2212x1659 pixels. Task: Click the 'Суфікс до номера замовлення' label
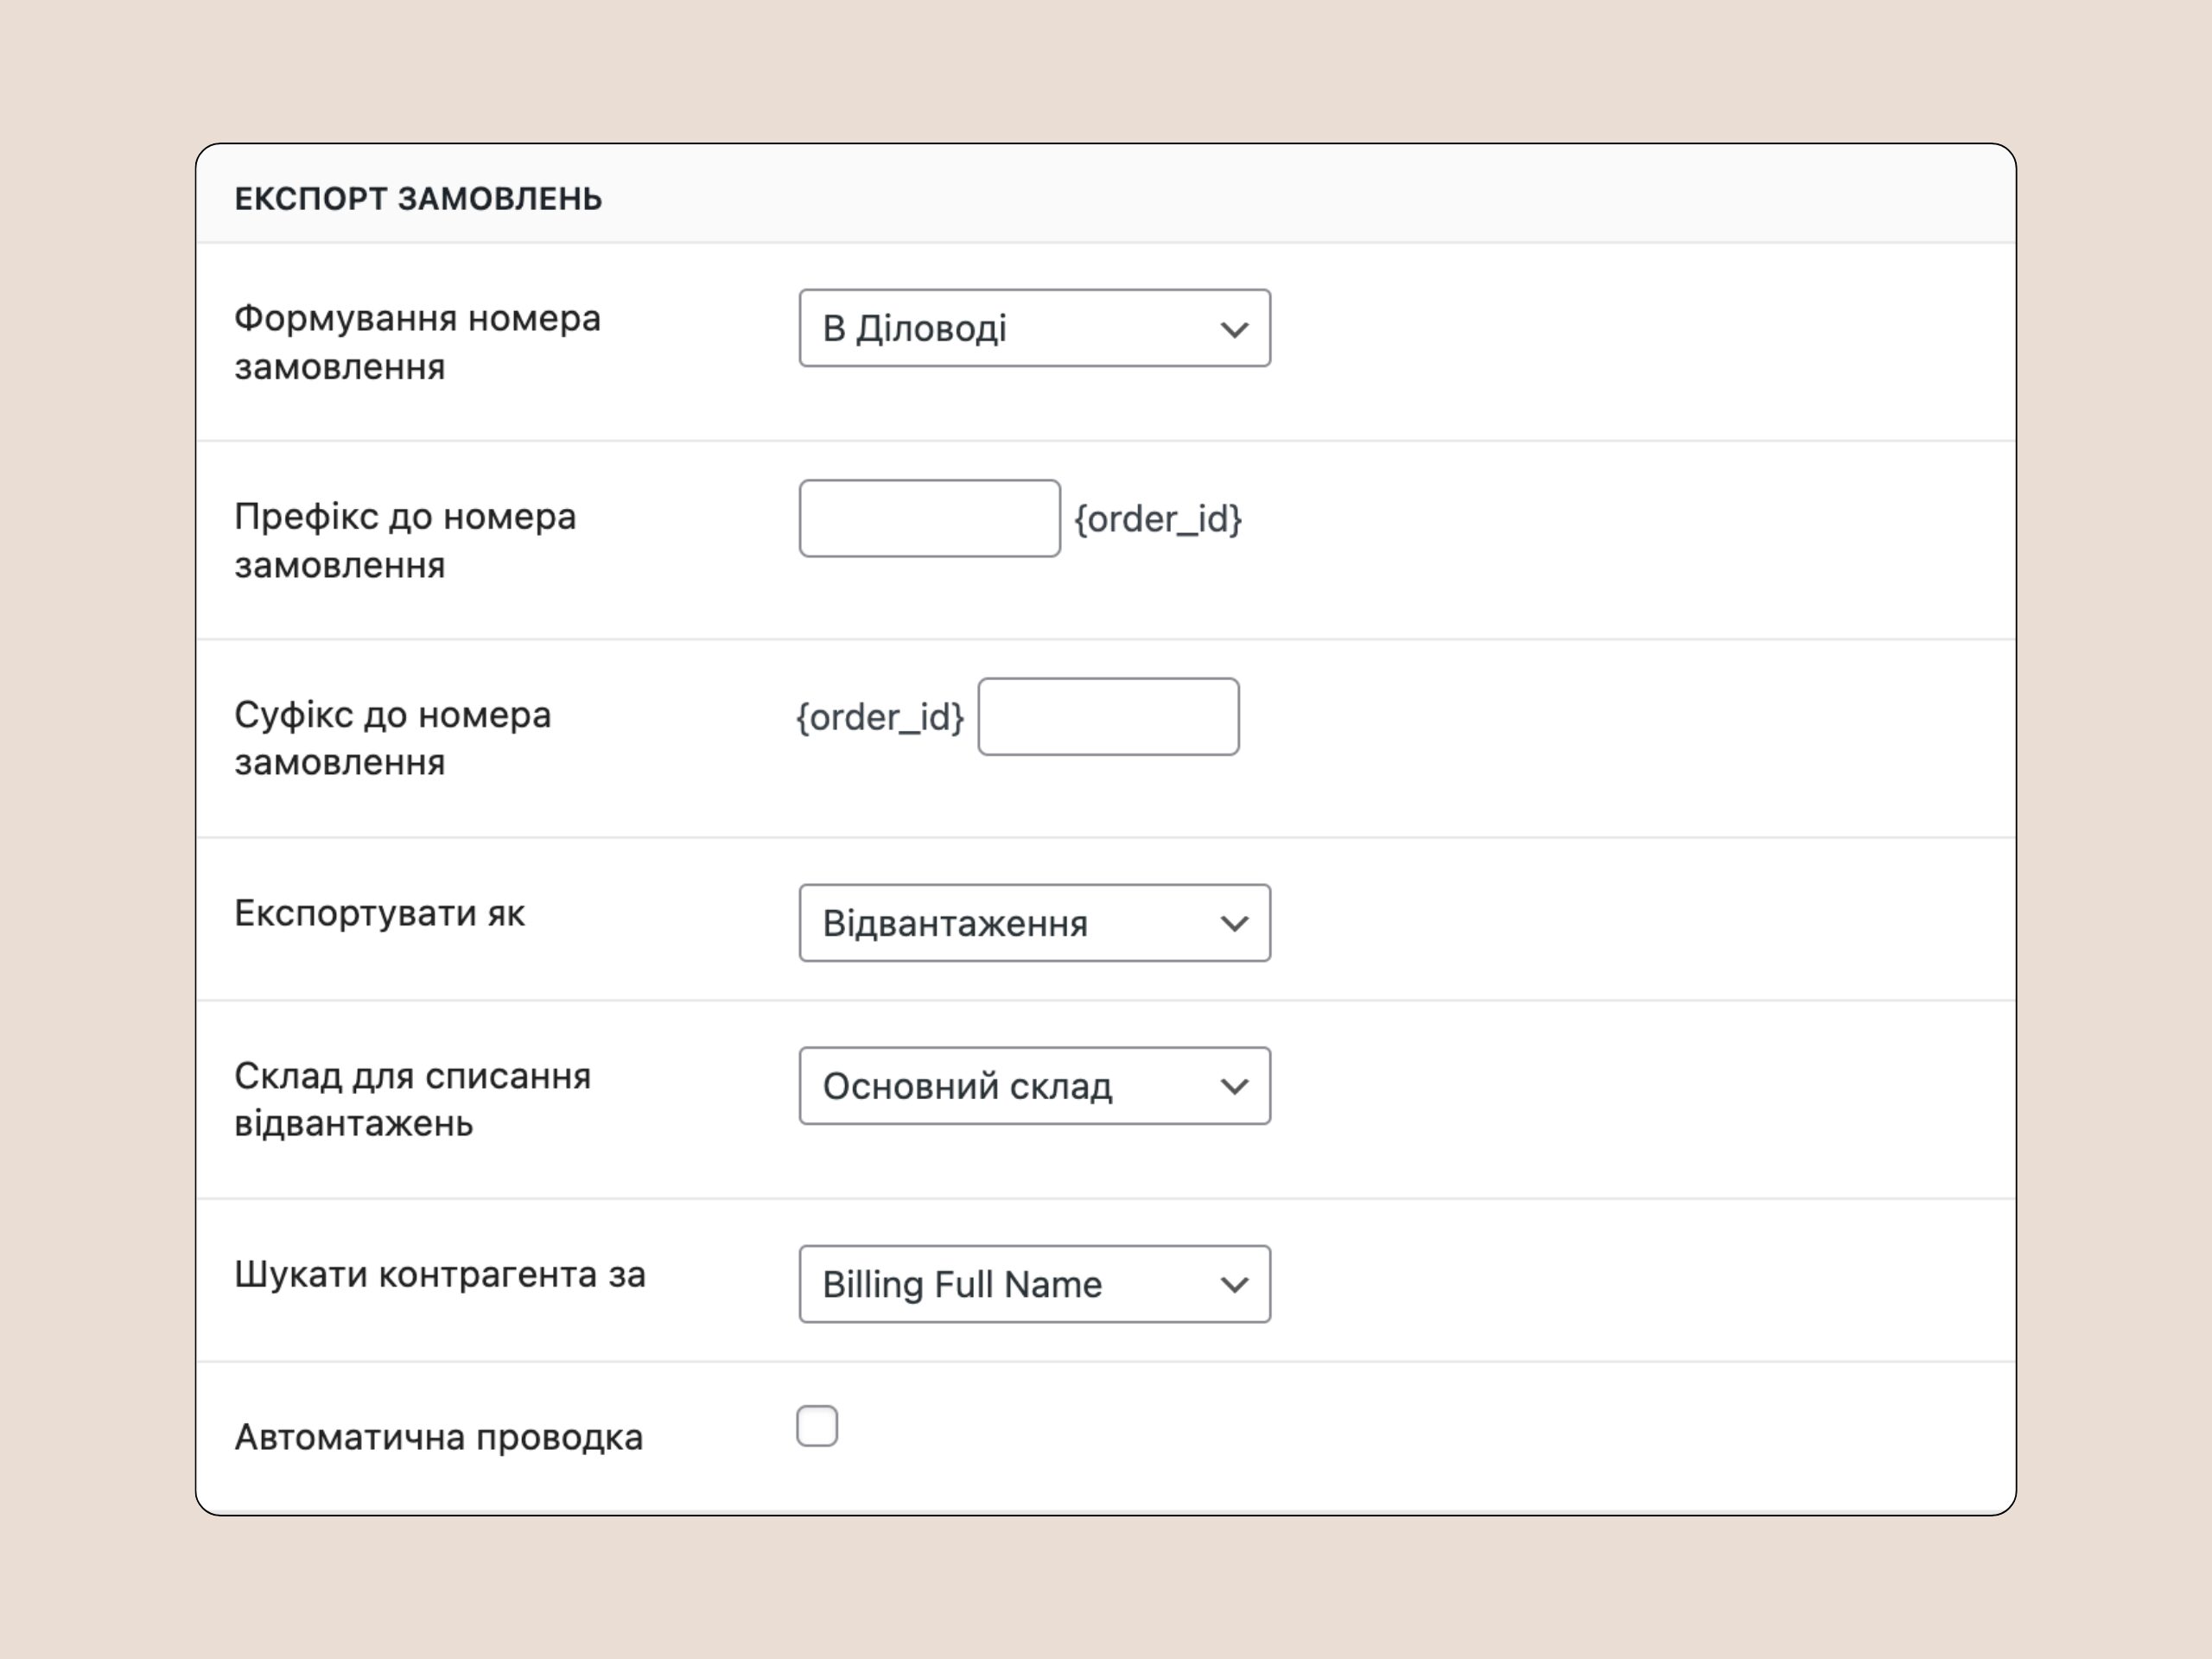(x=392, y=738)
